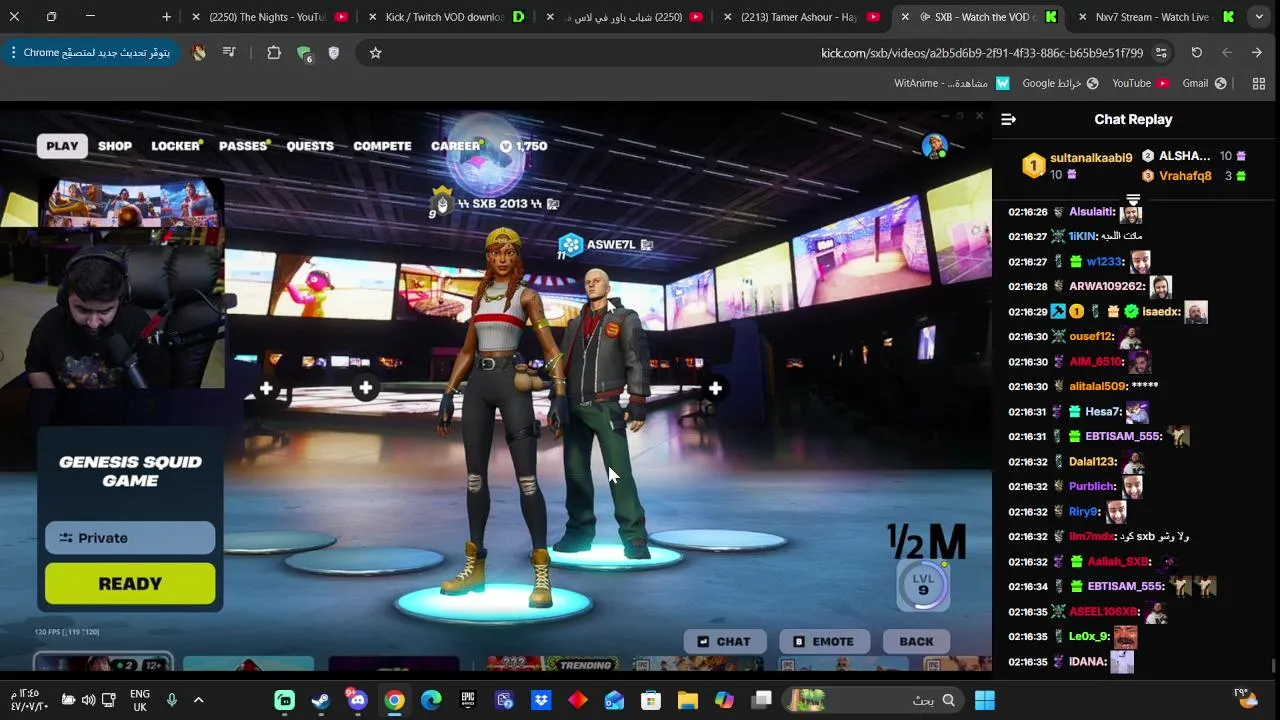Switch ENG UK input language
This screenshot has width=1280, height=720.
pos(140,700)
